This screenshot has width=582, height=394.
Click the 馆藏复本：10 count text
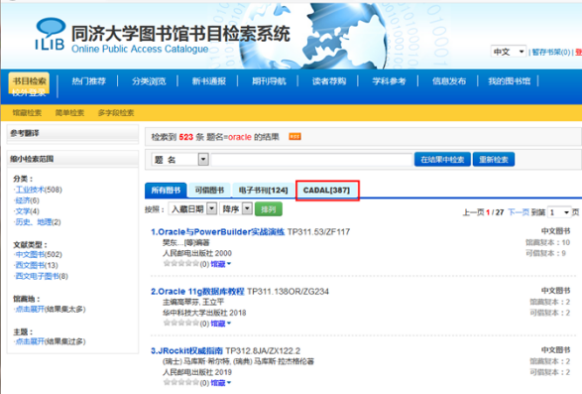548,242
